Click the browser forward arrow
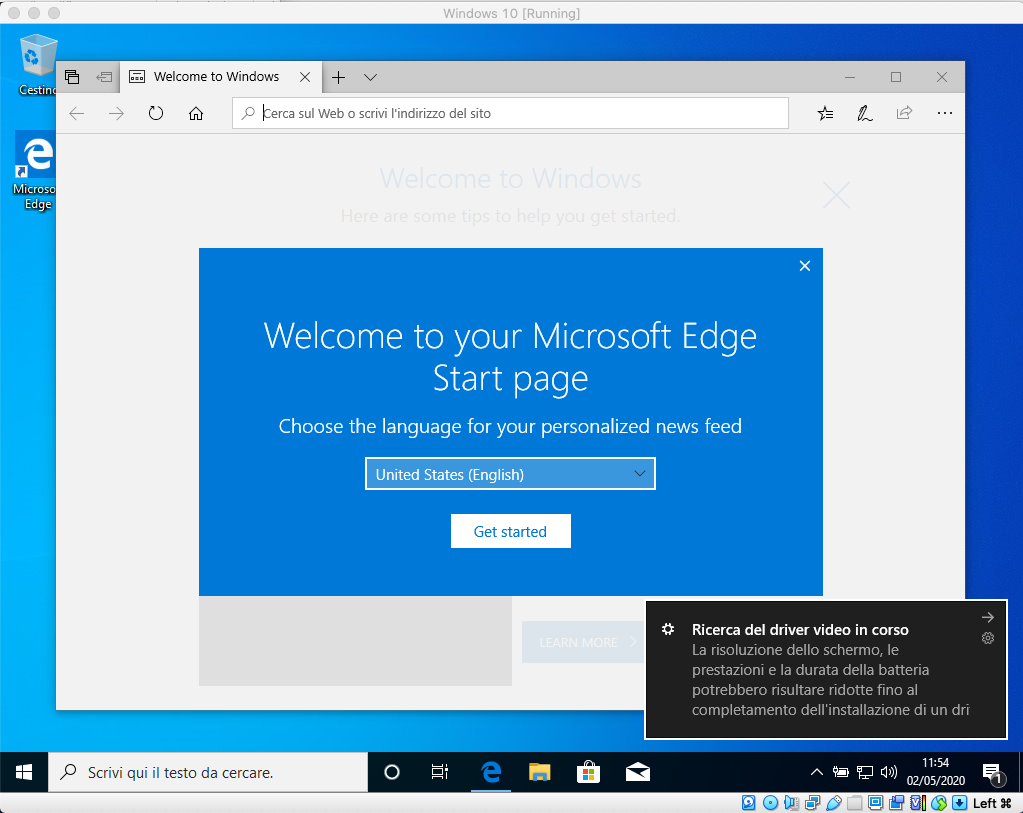Screen dimensions: 1023x813 [x=116, y=114]
